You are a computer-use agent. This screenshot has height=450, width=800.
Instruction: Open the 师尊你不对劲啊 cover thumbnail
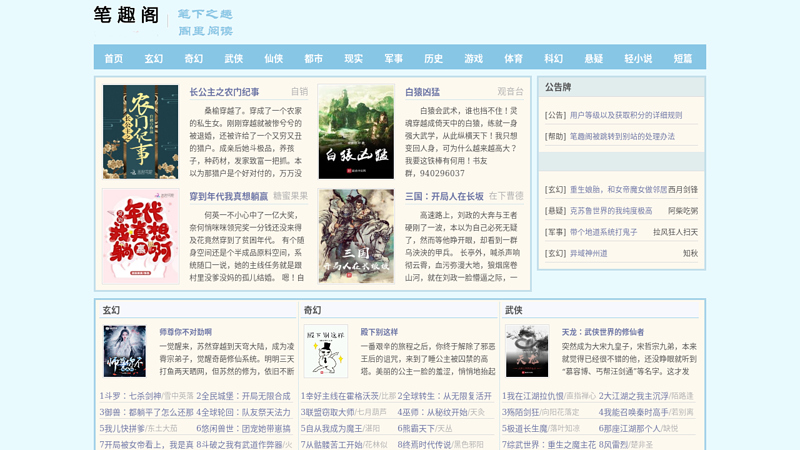click(124, 351)
